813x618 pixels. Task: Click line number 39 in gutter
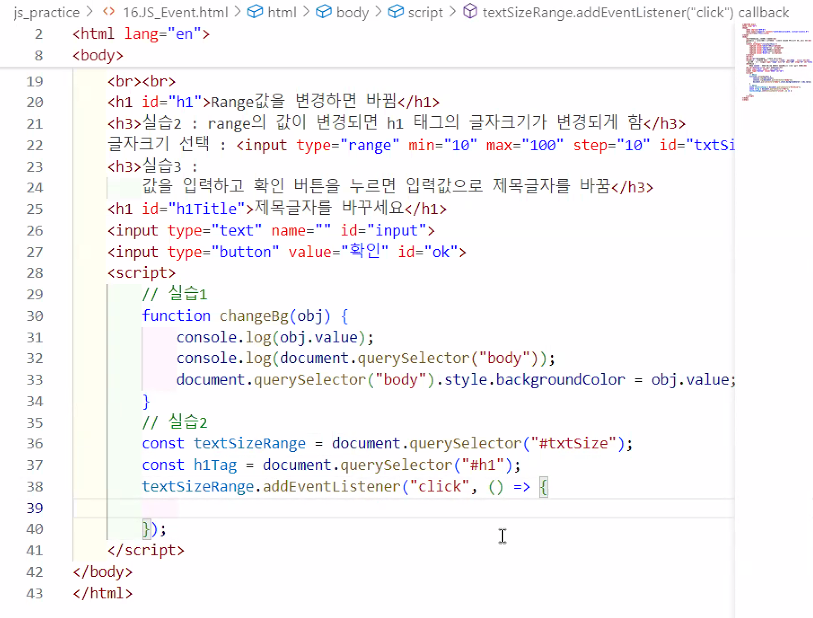coord(35,508)
